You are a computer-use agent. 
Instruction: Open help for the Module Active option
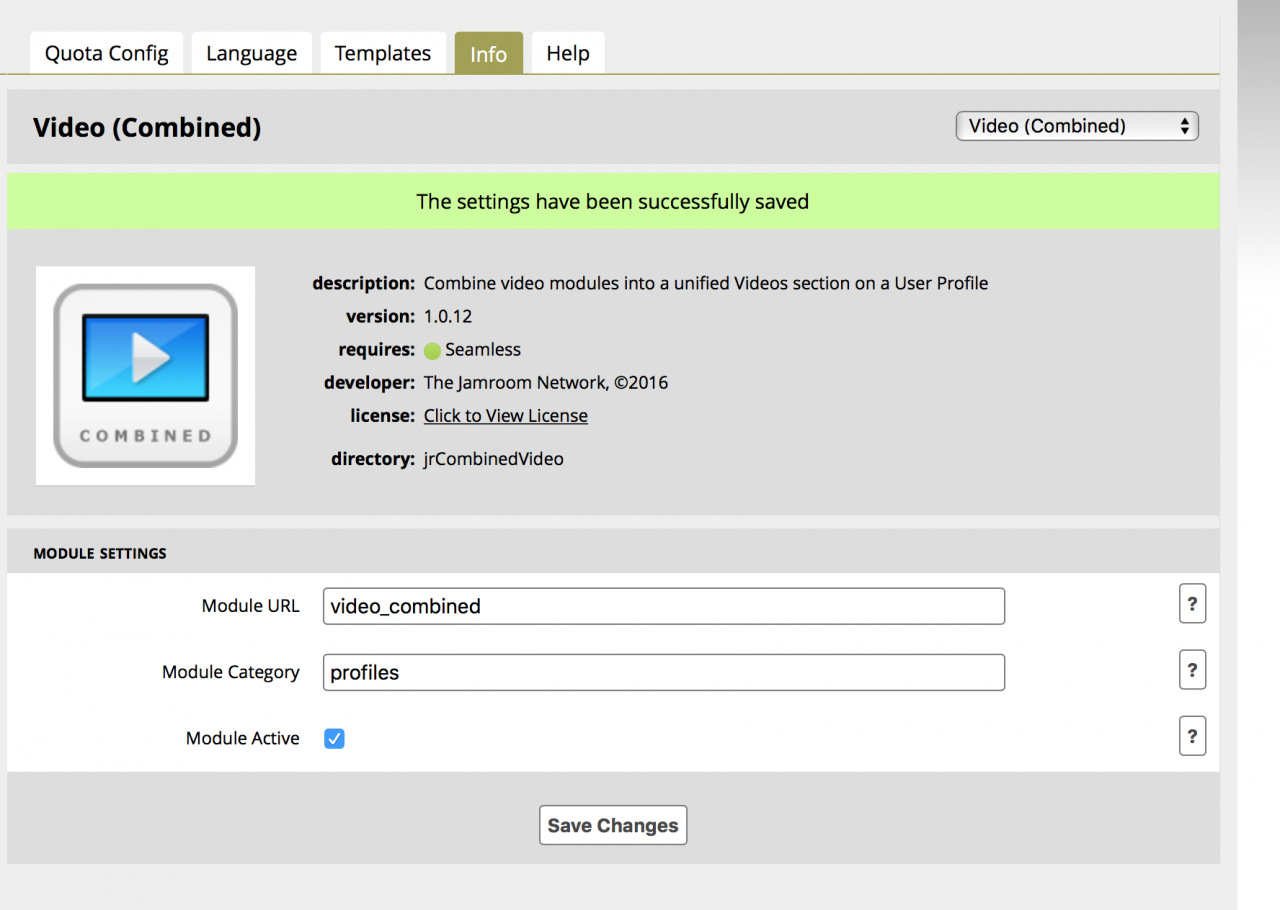[x=1192, y=737]
